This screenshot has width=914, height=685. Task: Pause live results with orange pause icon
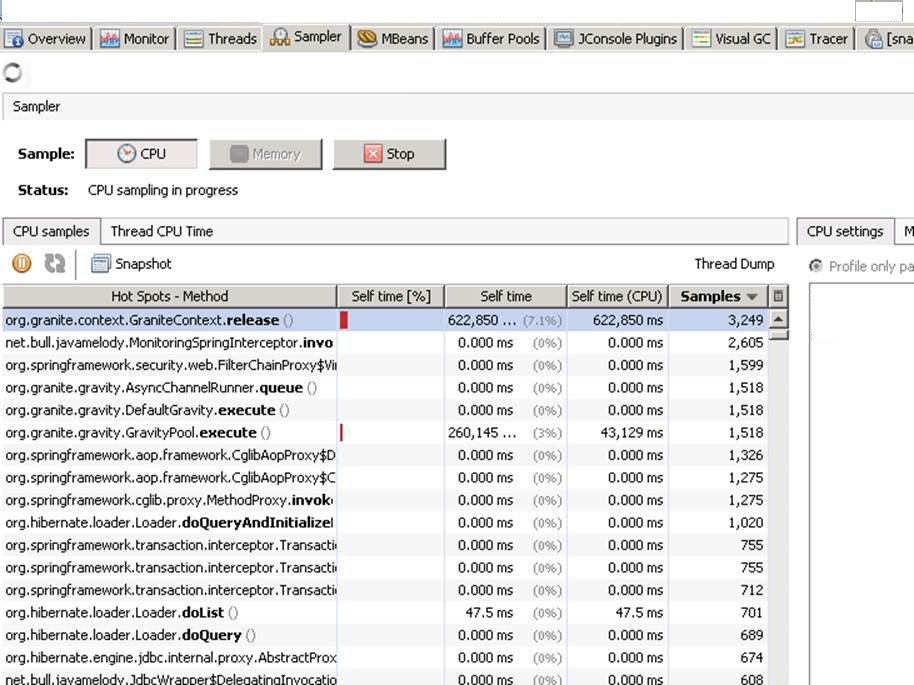click(x=22, y=264)
